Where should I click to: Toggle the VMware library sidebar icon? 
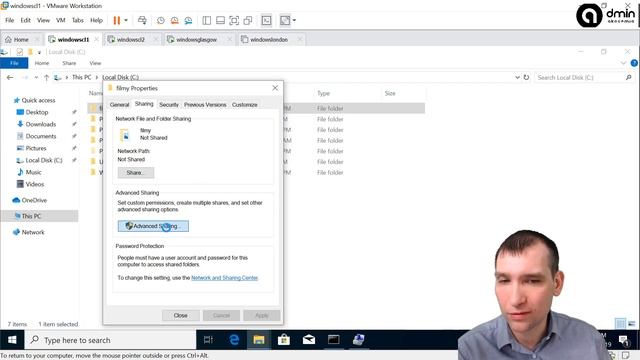point(207,20)
